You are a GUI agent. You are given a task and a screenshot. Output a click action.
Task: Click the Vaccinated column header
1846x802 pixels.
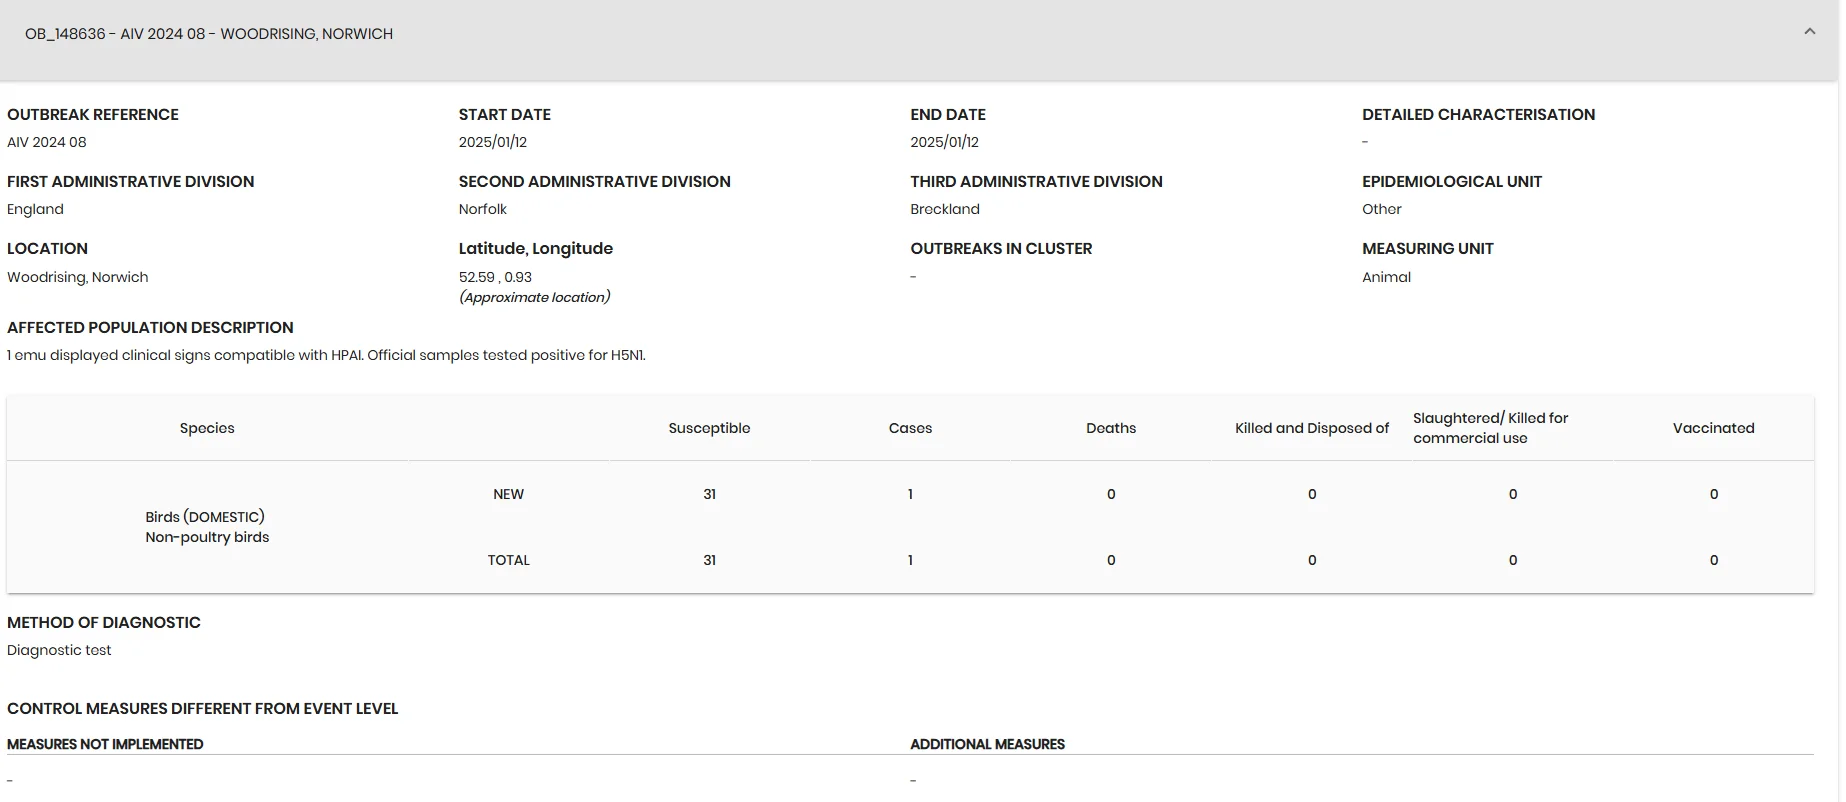pyautogui.click(x=1714, y=428)
